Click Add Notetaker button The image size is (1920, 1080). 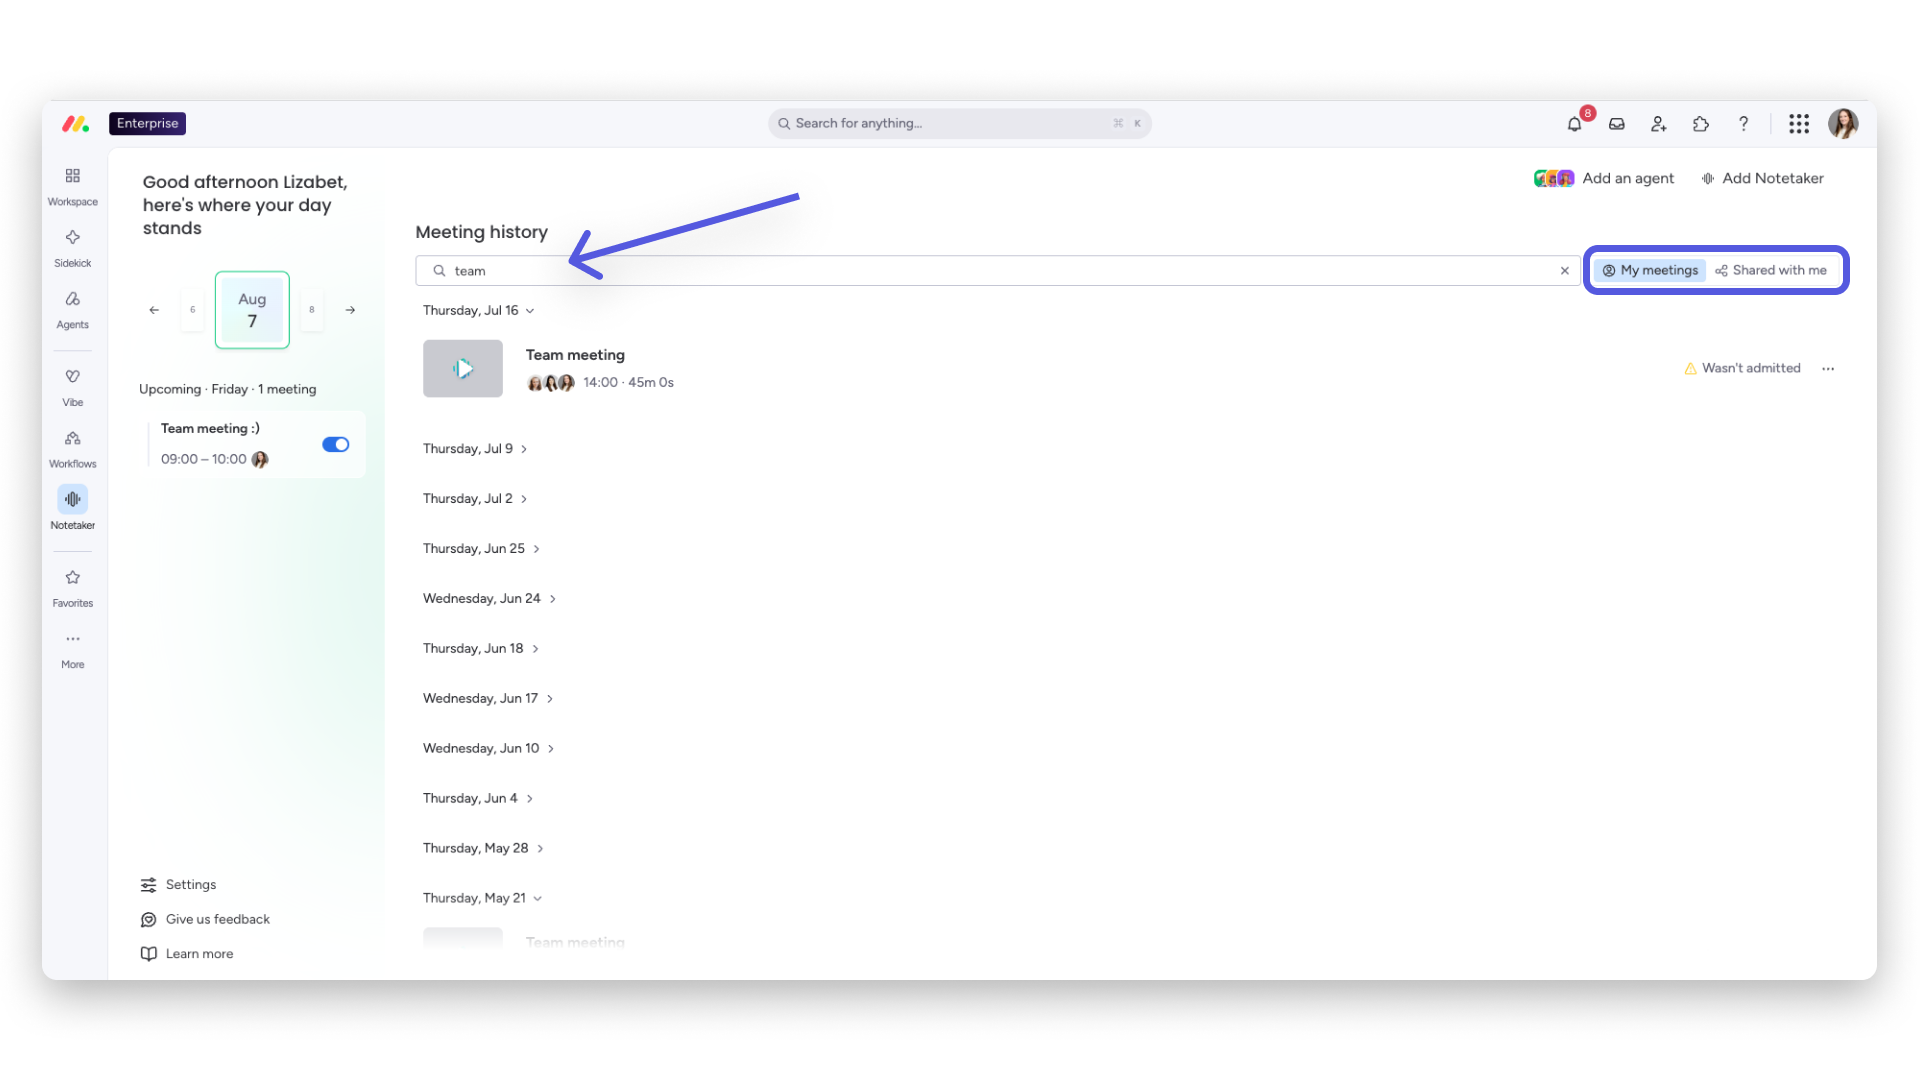click(x=1762, y=179)
